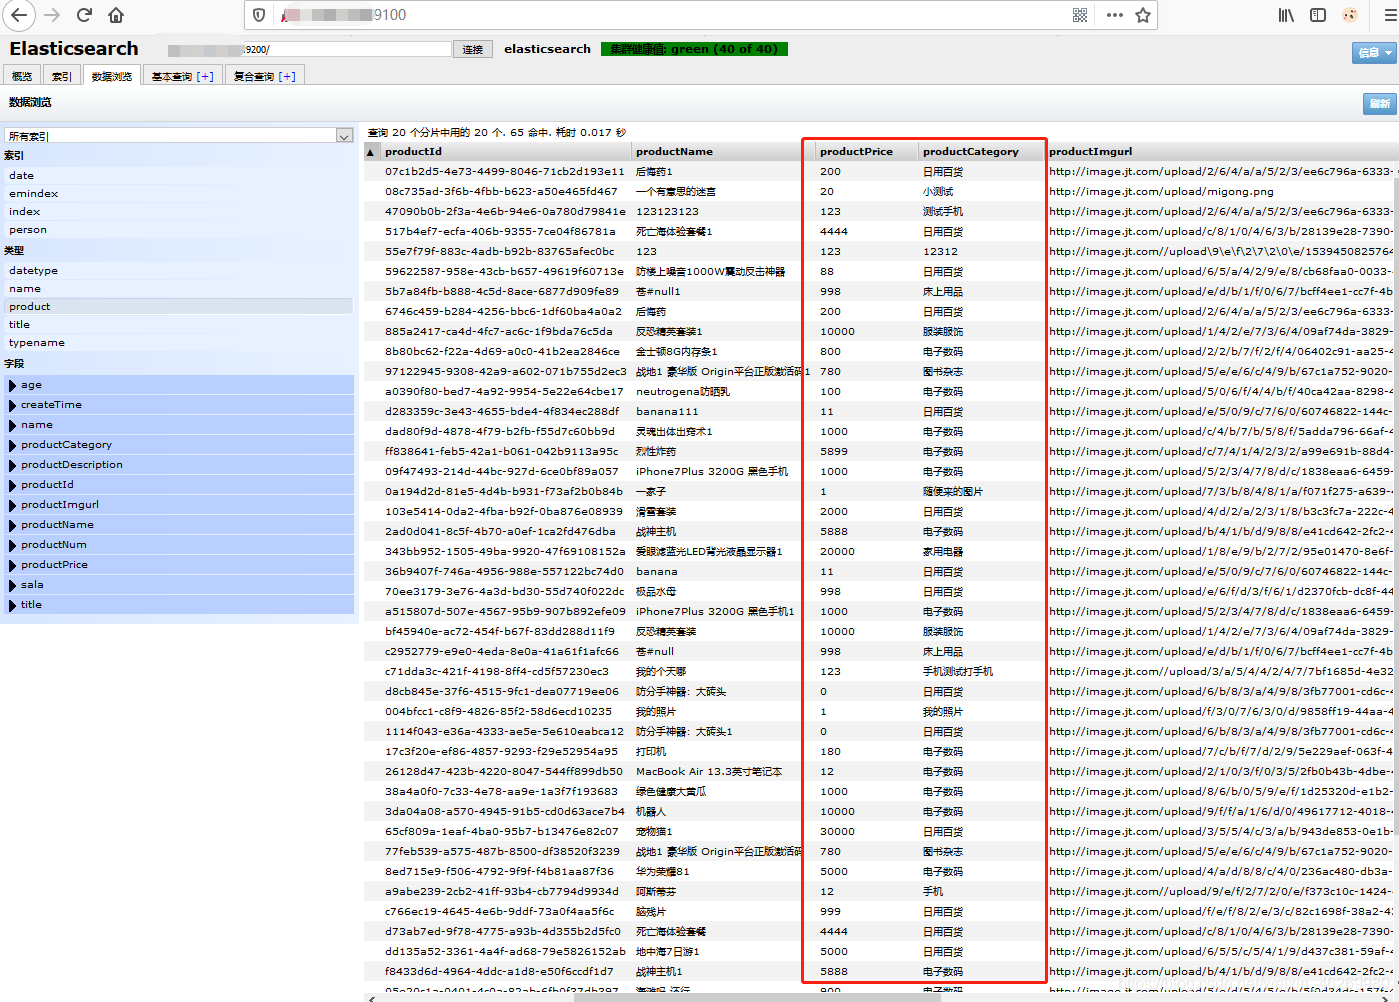Click the 刷新 refresh button
1399x1002 pixels.
(1380, 103)
